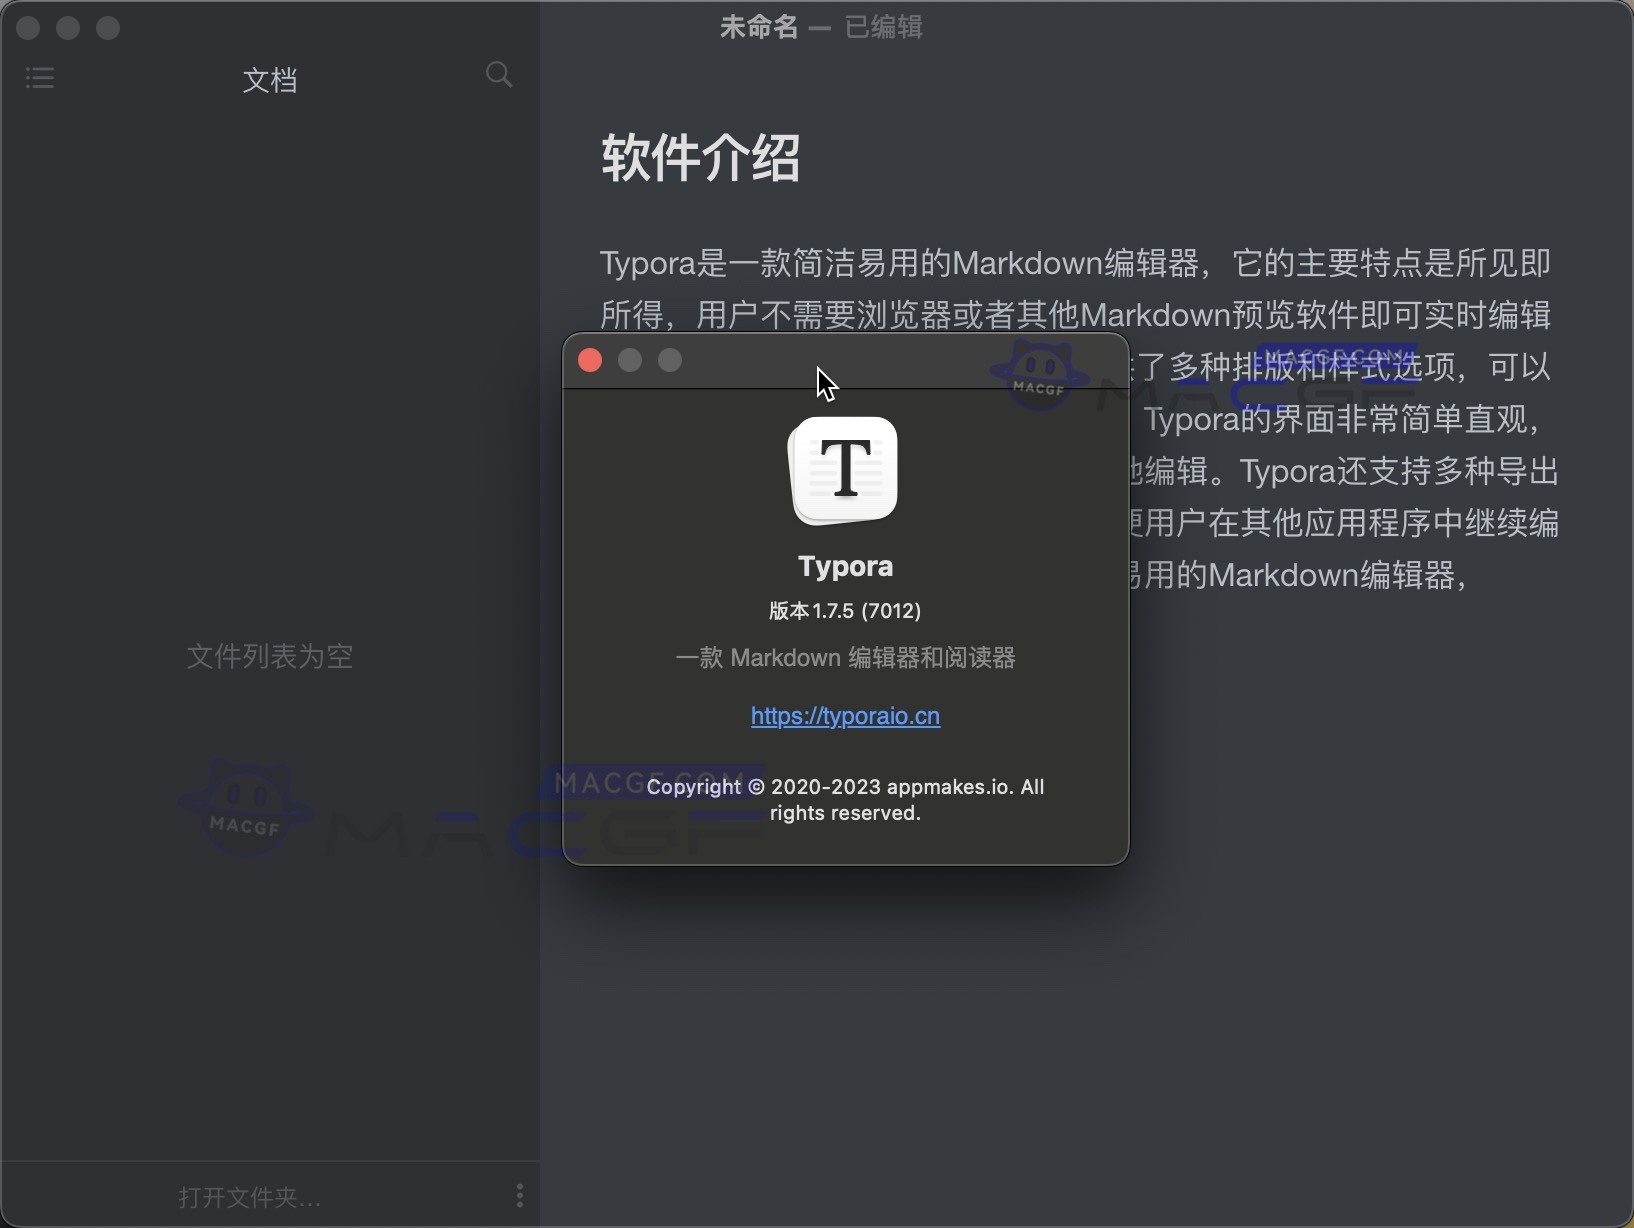Click the 打开文件夹... button
This screenshot has width=1634, height=1228.
(249, 1196)
